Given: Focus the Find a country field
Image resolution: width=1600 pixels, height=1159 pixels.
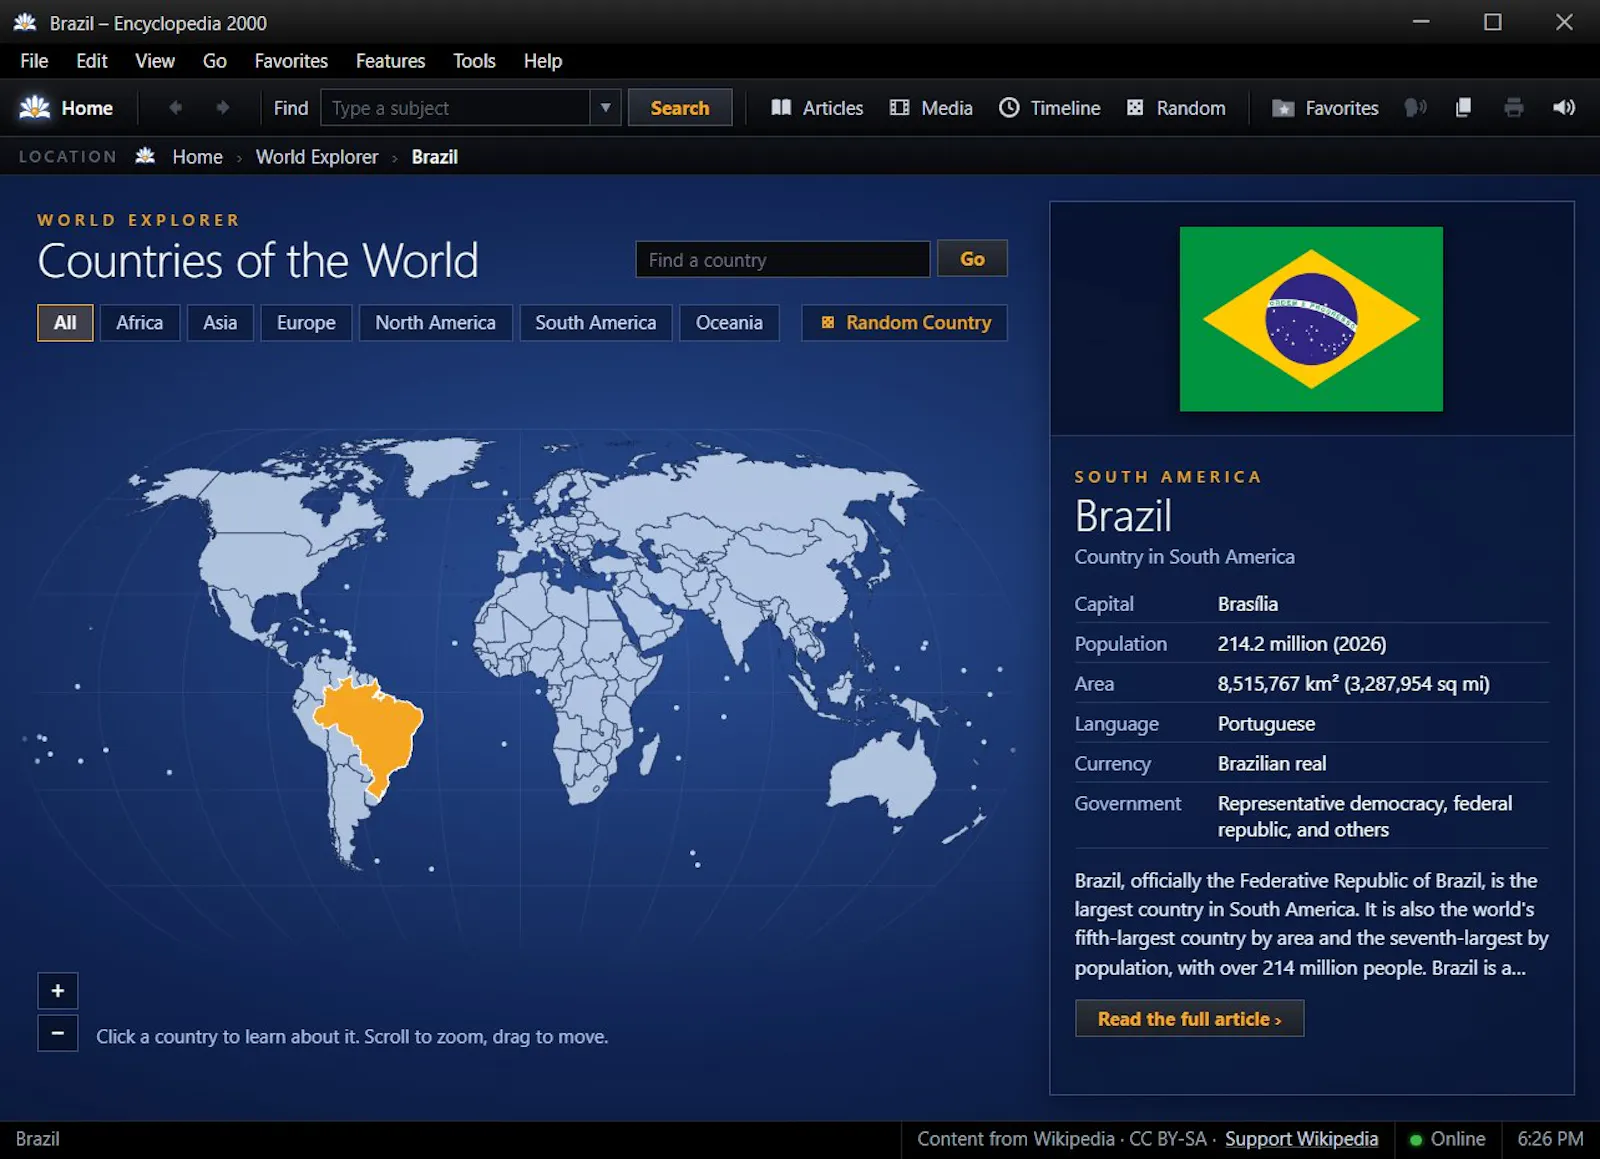Looking at the screenshot, I should [783, 259].
